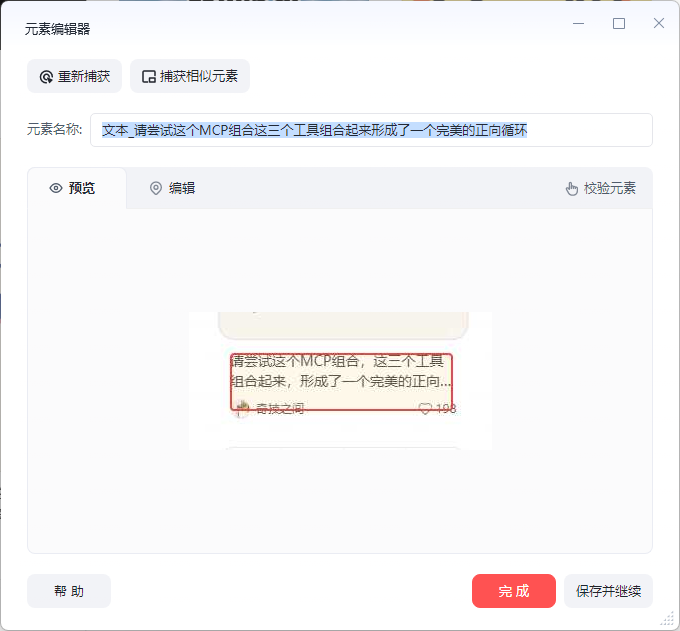Open 帮助 help button
Viewport: 680px width, 631px height.
(x=69, y=591)
